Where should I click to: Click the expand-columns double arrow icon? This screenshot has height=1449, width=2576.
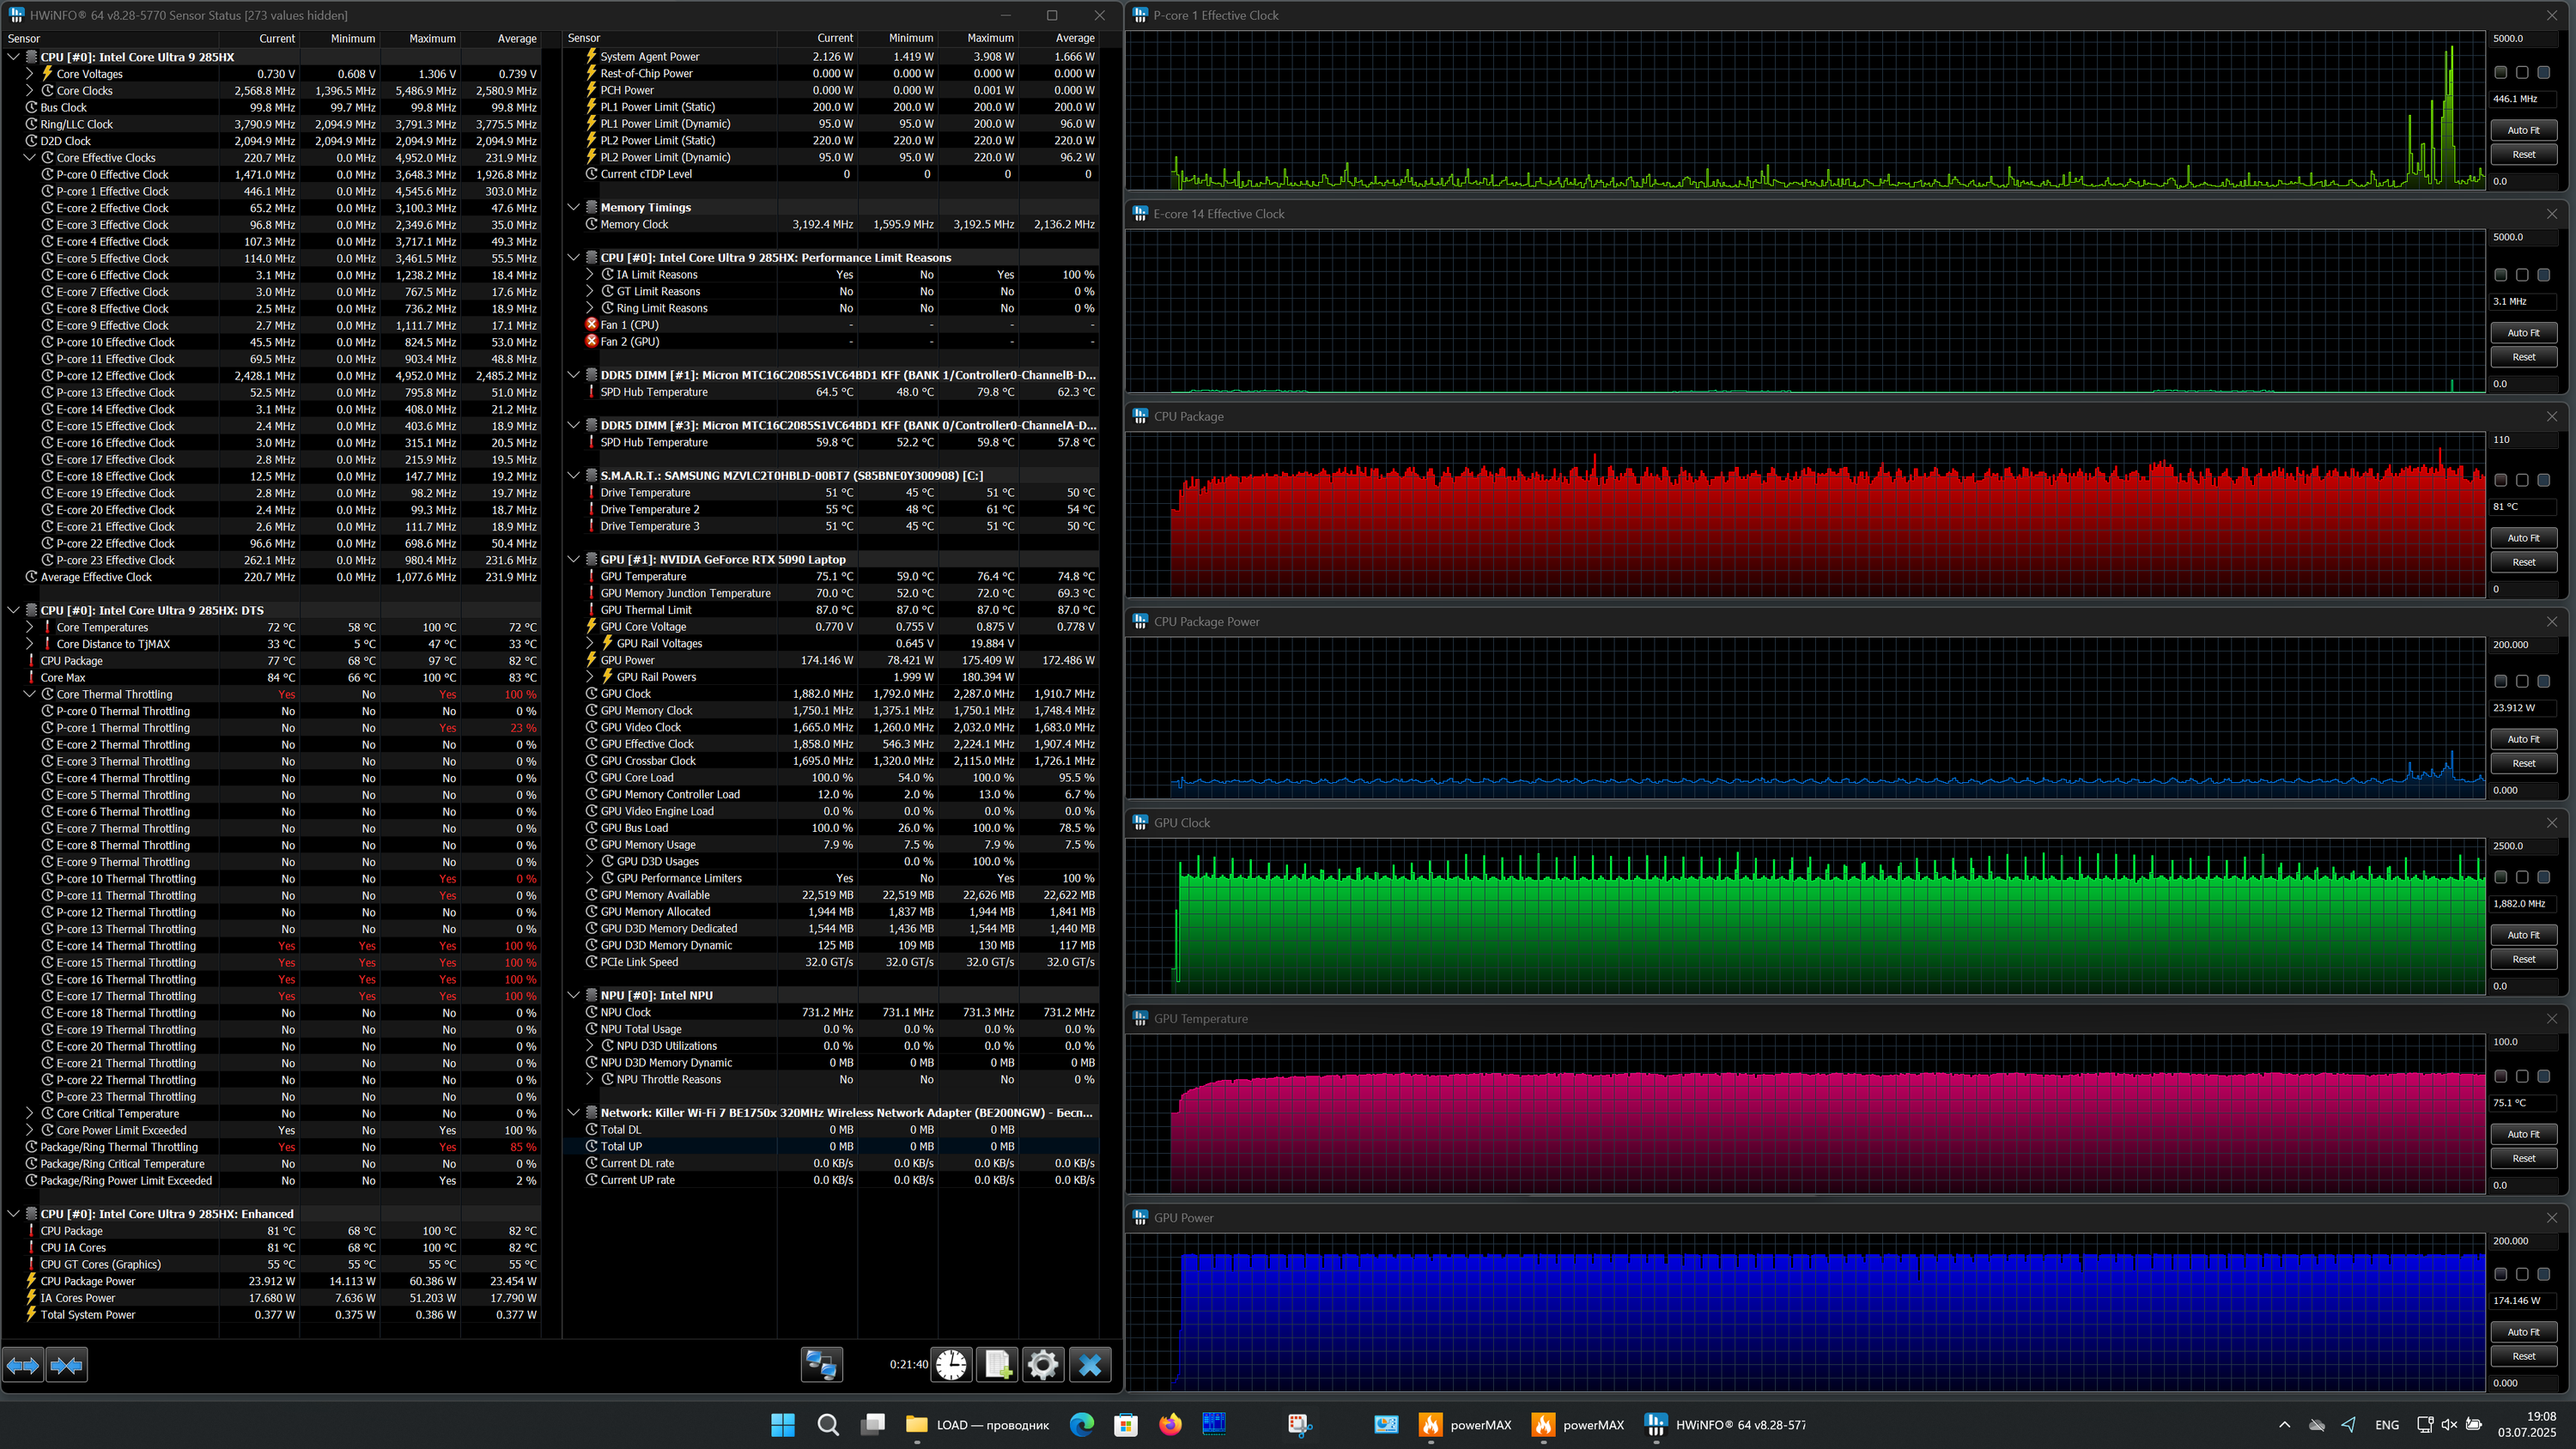[23, 1365]
